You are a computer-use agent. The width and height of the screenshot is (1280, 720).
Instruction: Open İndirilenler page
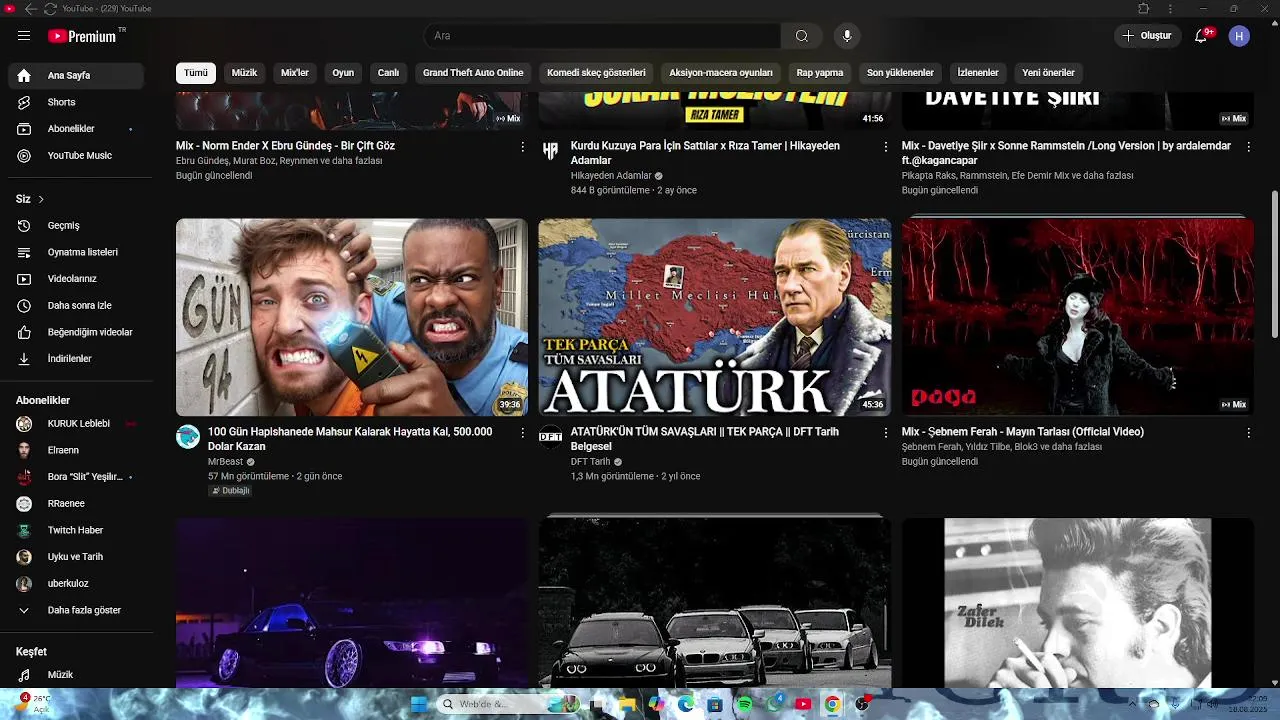click(x=76, y=358)
